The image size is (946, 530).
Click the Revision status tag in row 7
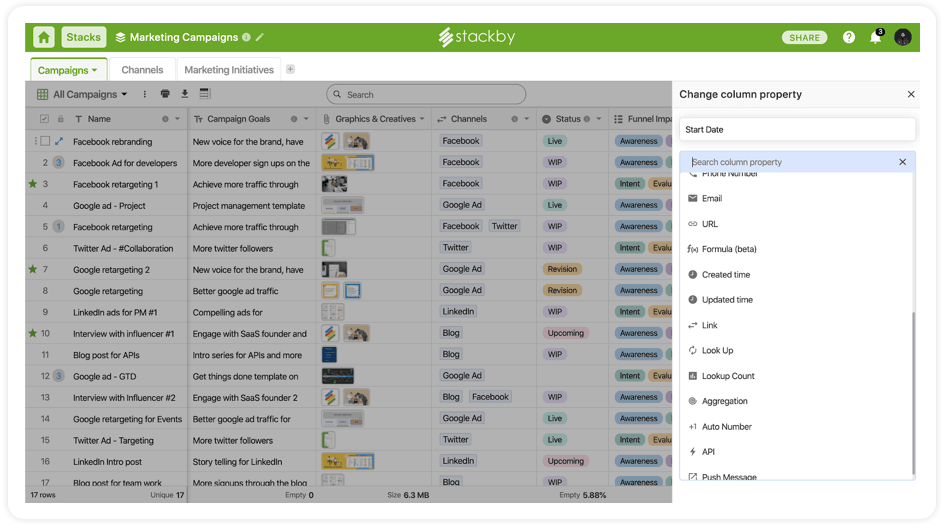tap(562, 269)
